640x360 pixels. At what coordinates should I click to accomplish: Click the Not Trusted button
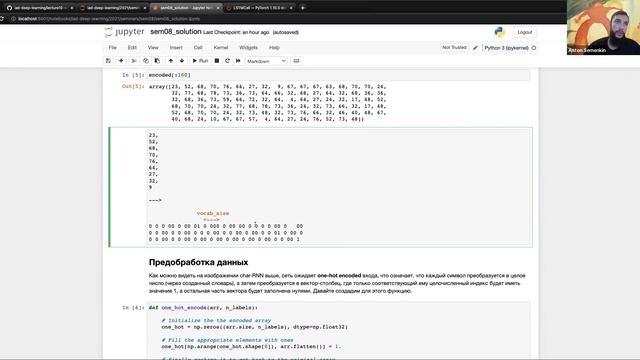coord(454,48)
